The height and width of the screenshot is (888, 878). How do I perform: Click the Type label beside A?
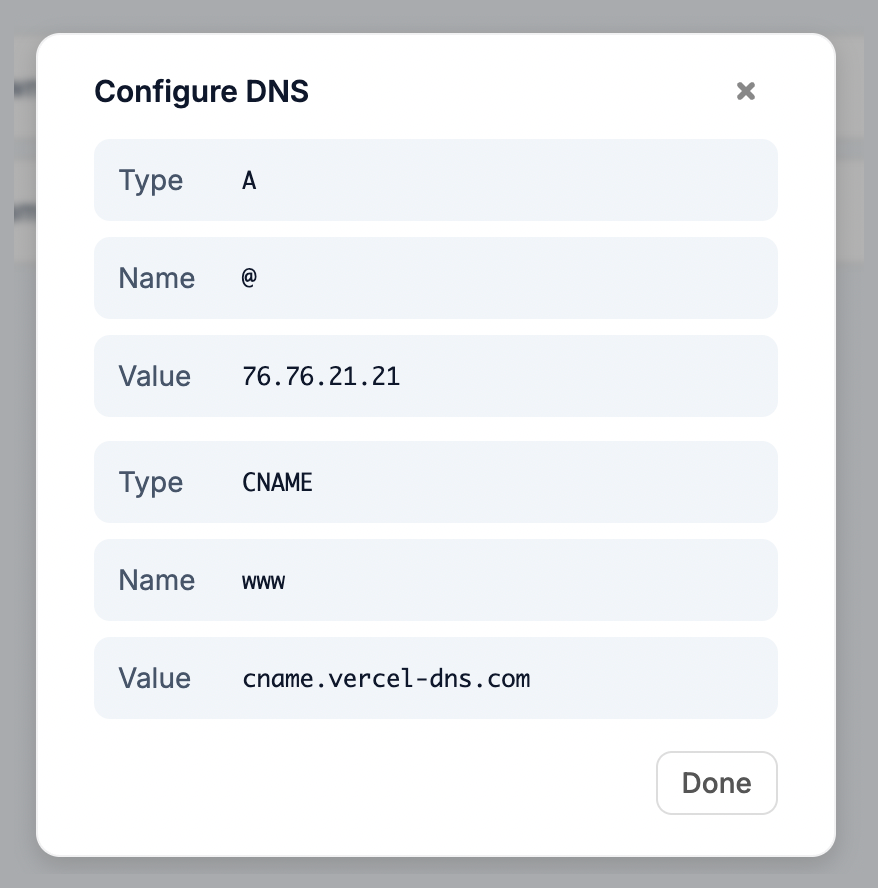tap(151, 180)
